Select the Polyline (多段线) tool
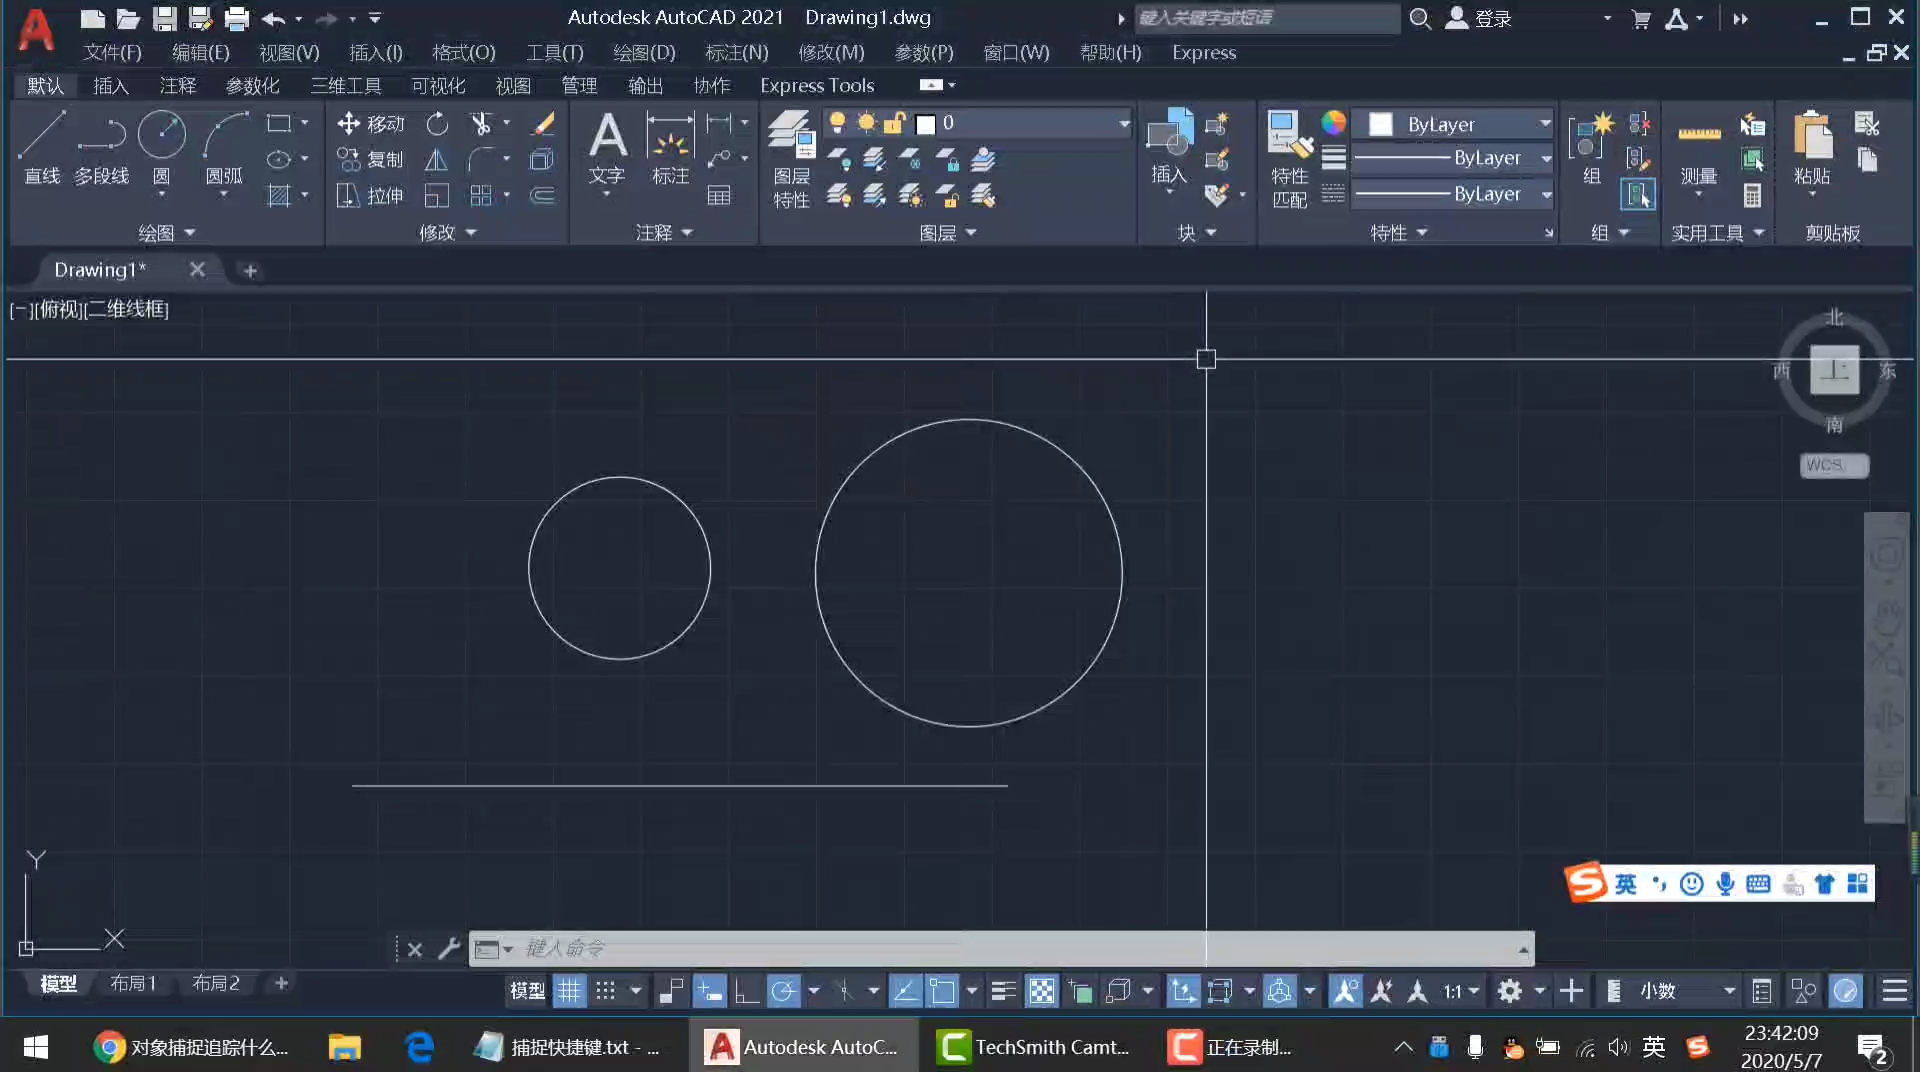The image size is (1920, 1072). pyautogui.click(x=101, y=148)
